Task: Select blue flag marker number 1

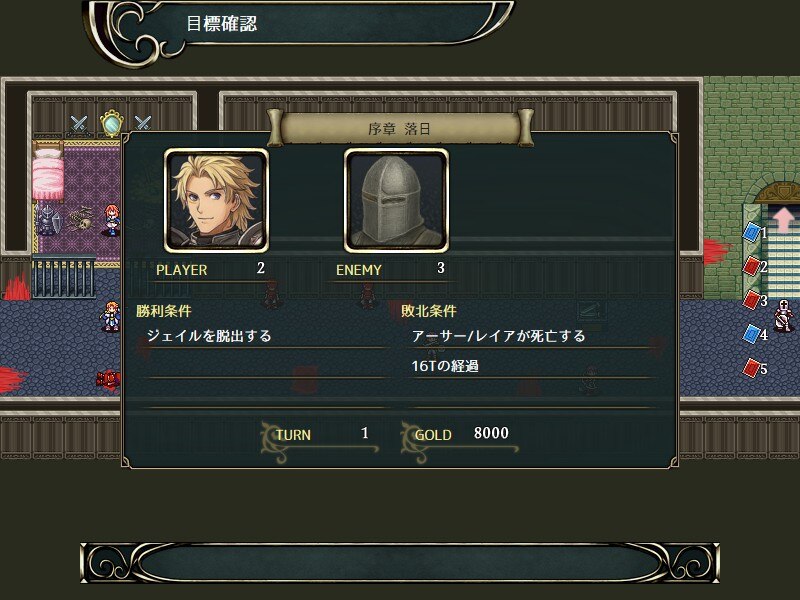Action: [752, 232]
